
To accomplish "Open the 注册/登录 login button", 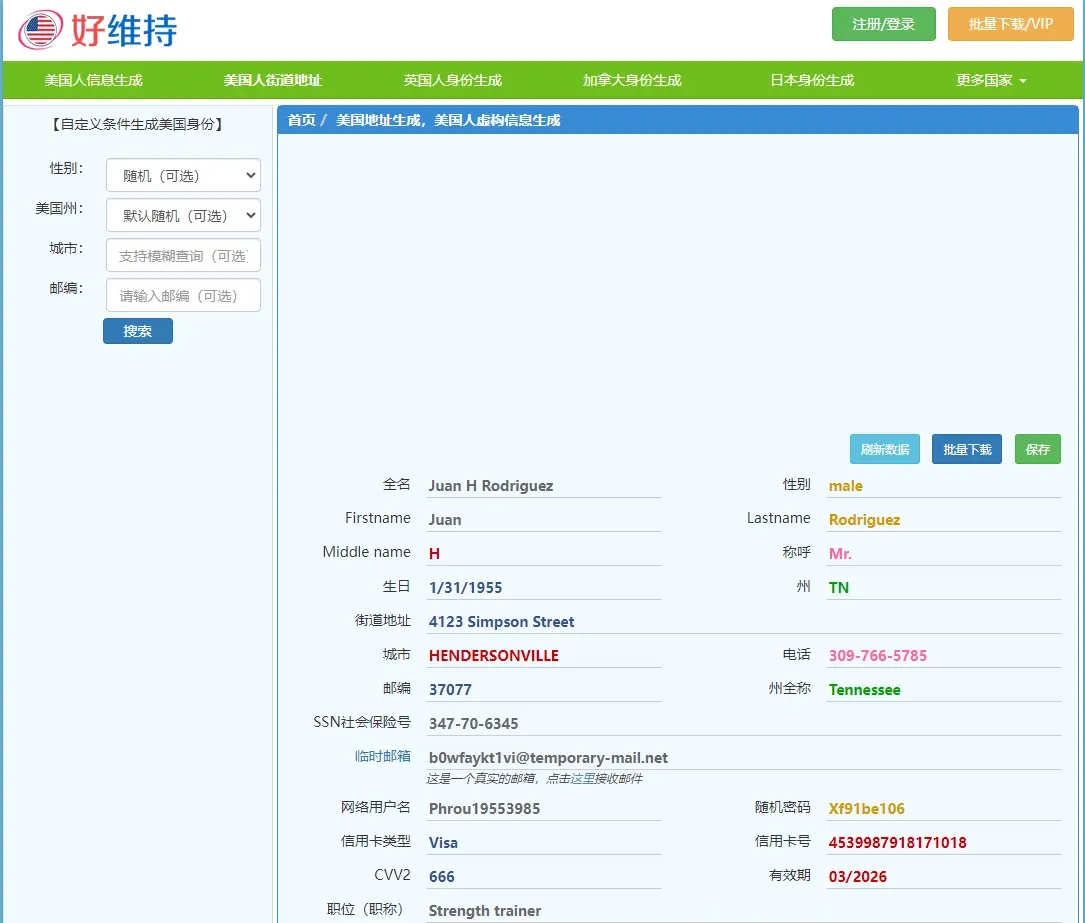I will pyautogui.click(x=883, y=24).
